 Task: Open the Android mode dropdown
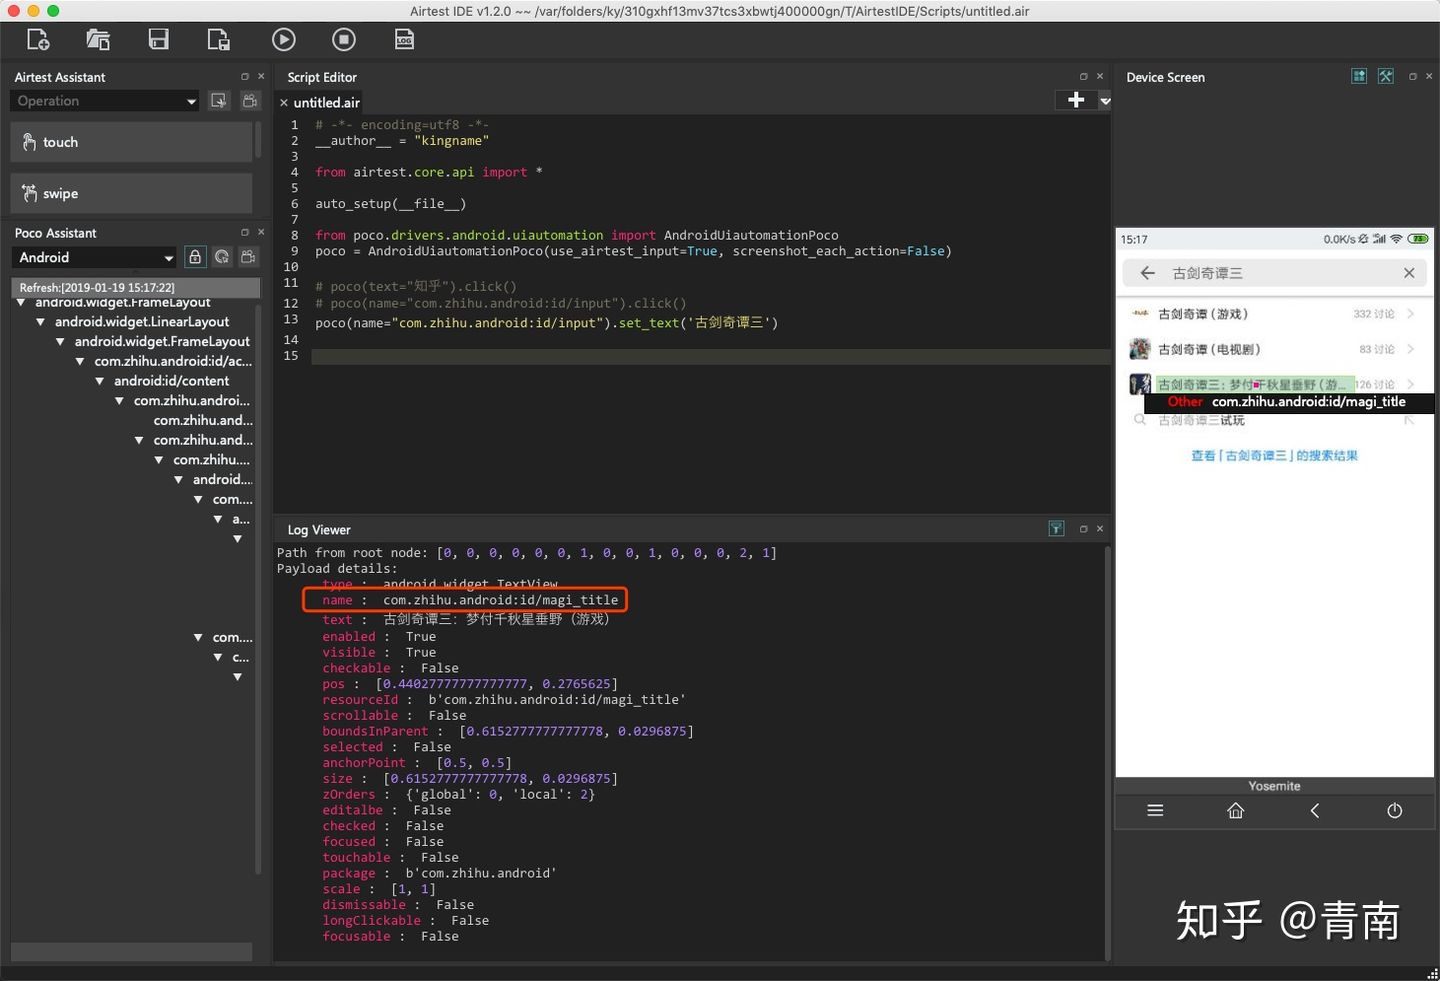tap(94, 257)
